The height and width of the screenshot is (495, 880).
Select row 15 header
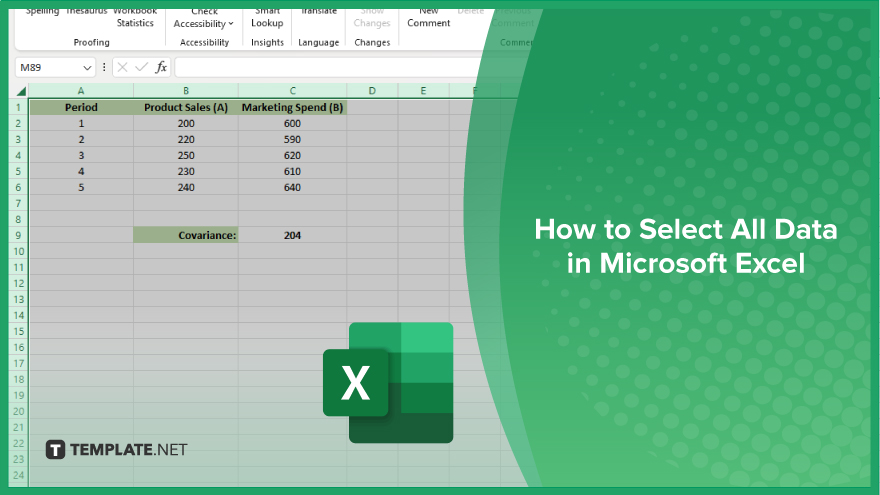[19, 331]
